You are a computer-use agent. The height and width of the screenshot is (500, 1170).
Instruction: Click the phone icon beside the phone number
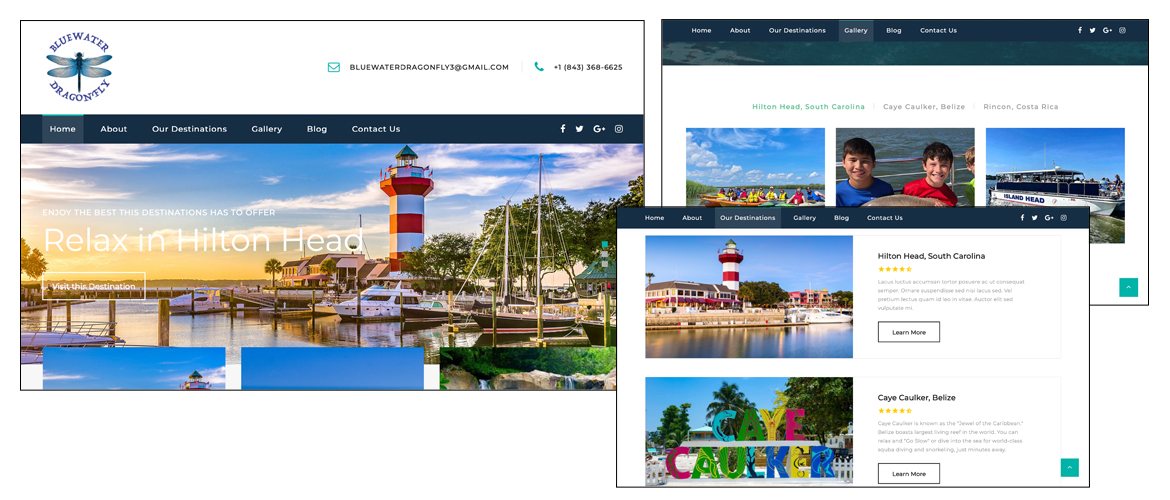[539, 67]
